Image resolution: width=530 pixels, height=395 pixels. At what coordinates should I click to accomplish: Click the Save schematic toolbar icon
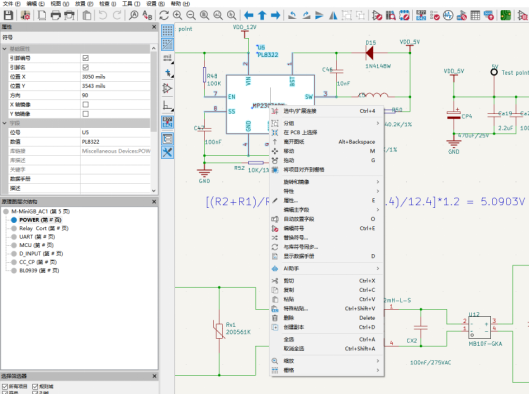click(8, 15)
